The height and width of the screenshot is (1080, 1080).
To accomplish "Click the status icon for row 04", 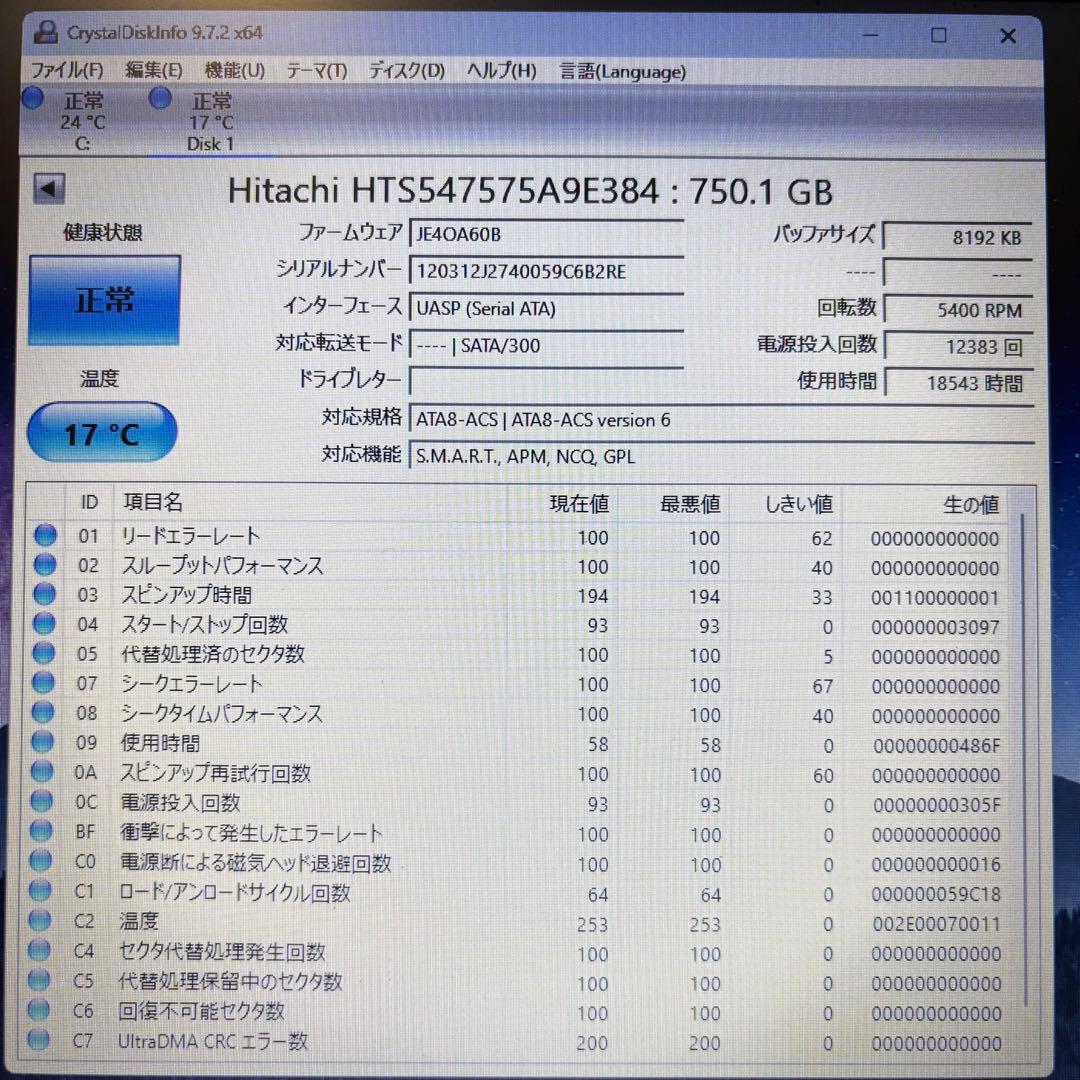I will tap(44, 624).
